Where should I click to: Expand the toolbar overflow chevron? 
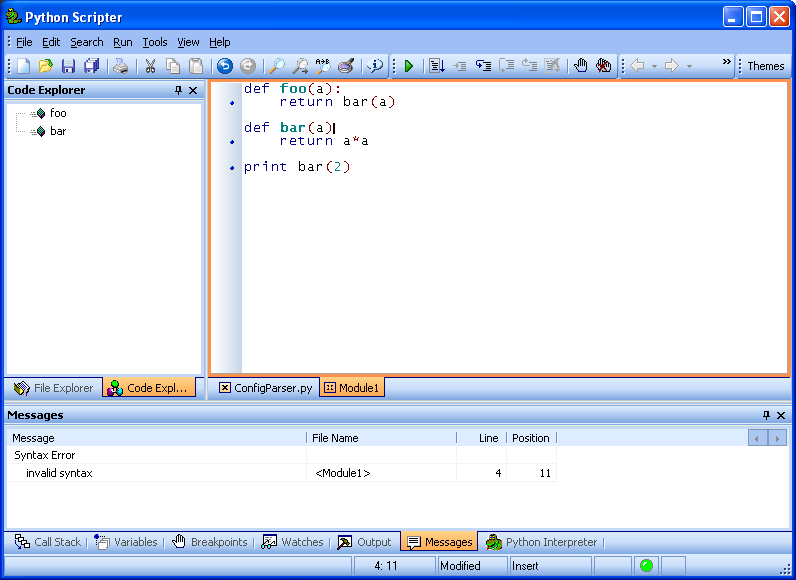point(727,62)
